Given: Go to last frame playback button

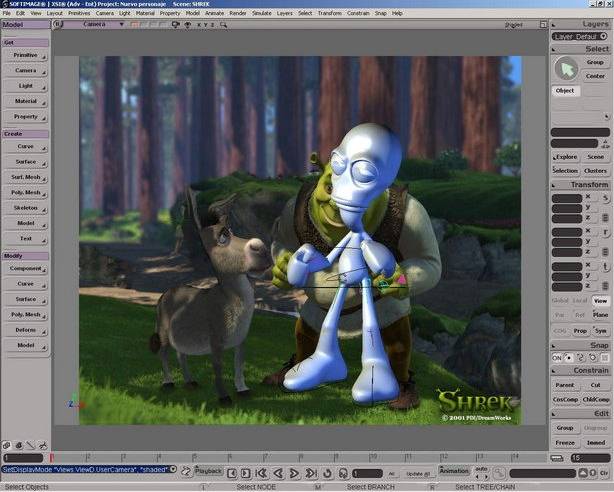Looking at the screenshot, I should [x=311, y=473].
